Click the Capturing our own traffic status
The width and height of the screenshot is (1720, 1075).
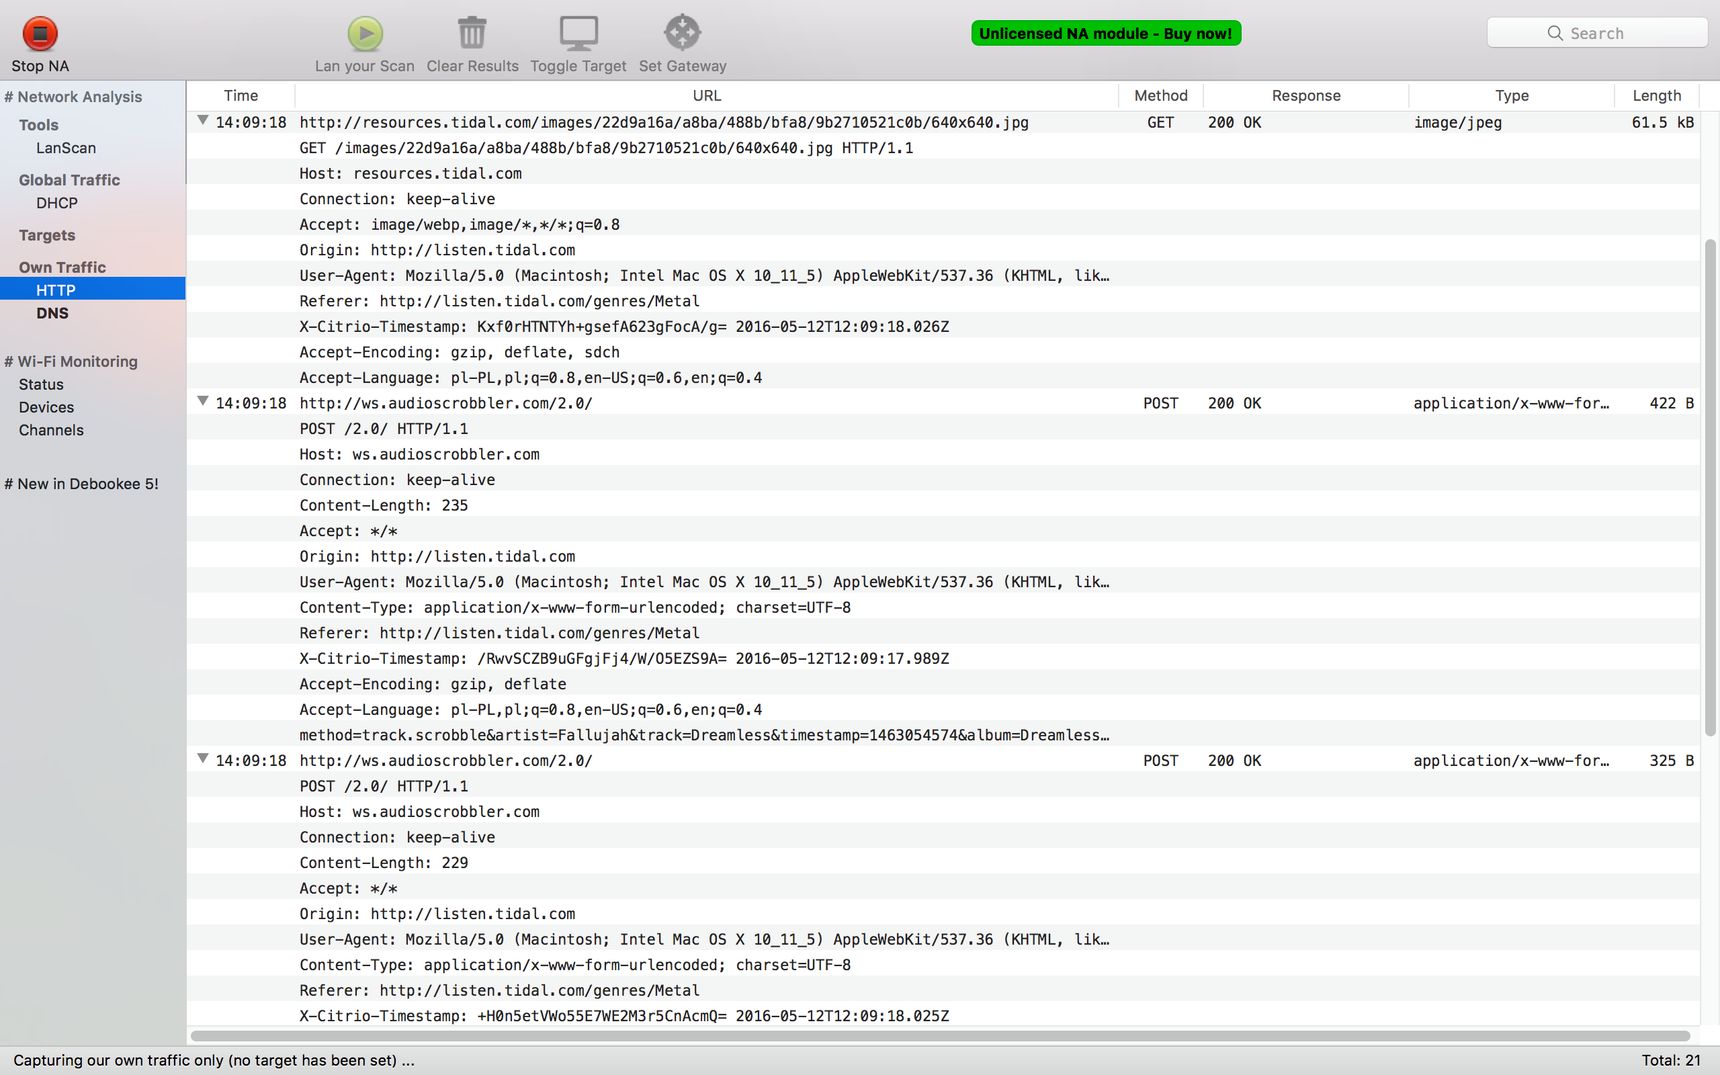214,1060
